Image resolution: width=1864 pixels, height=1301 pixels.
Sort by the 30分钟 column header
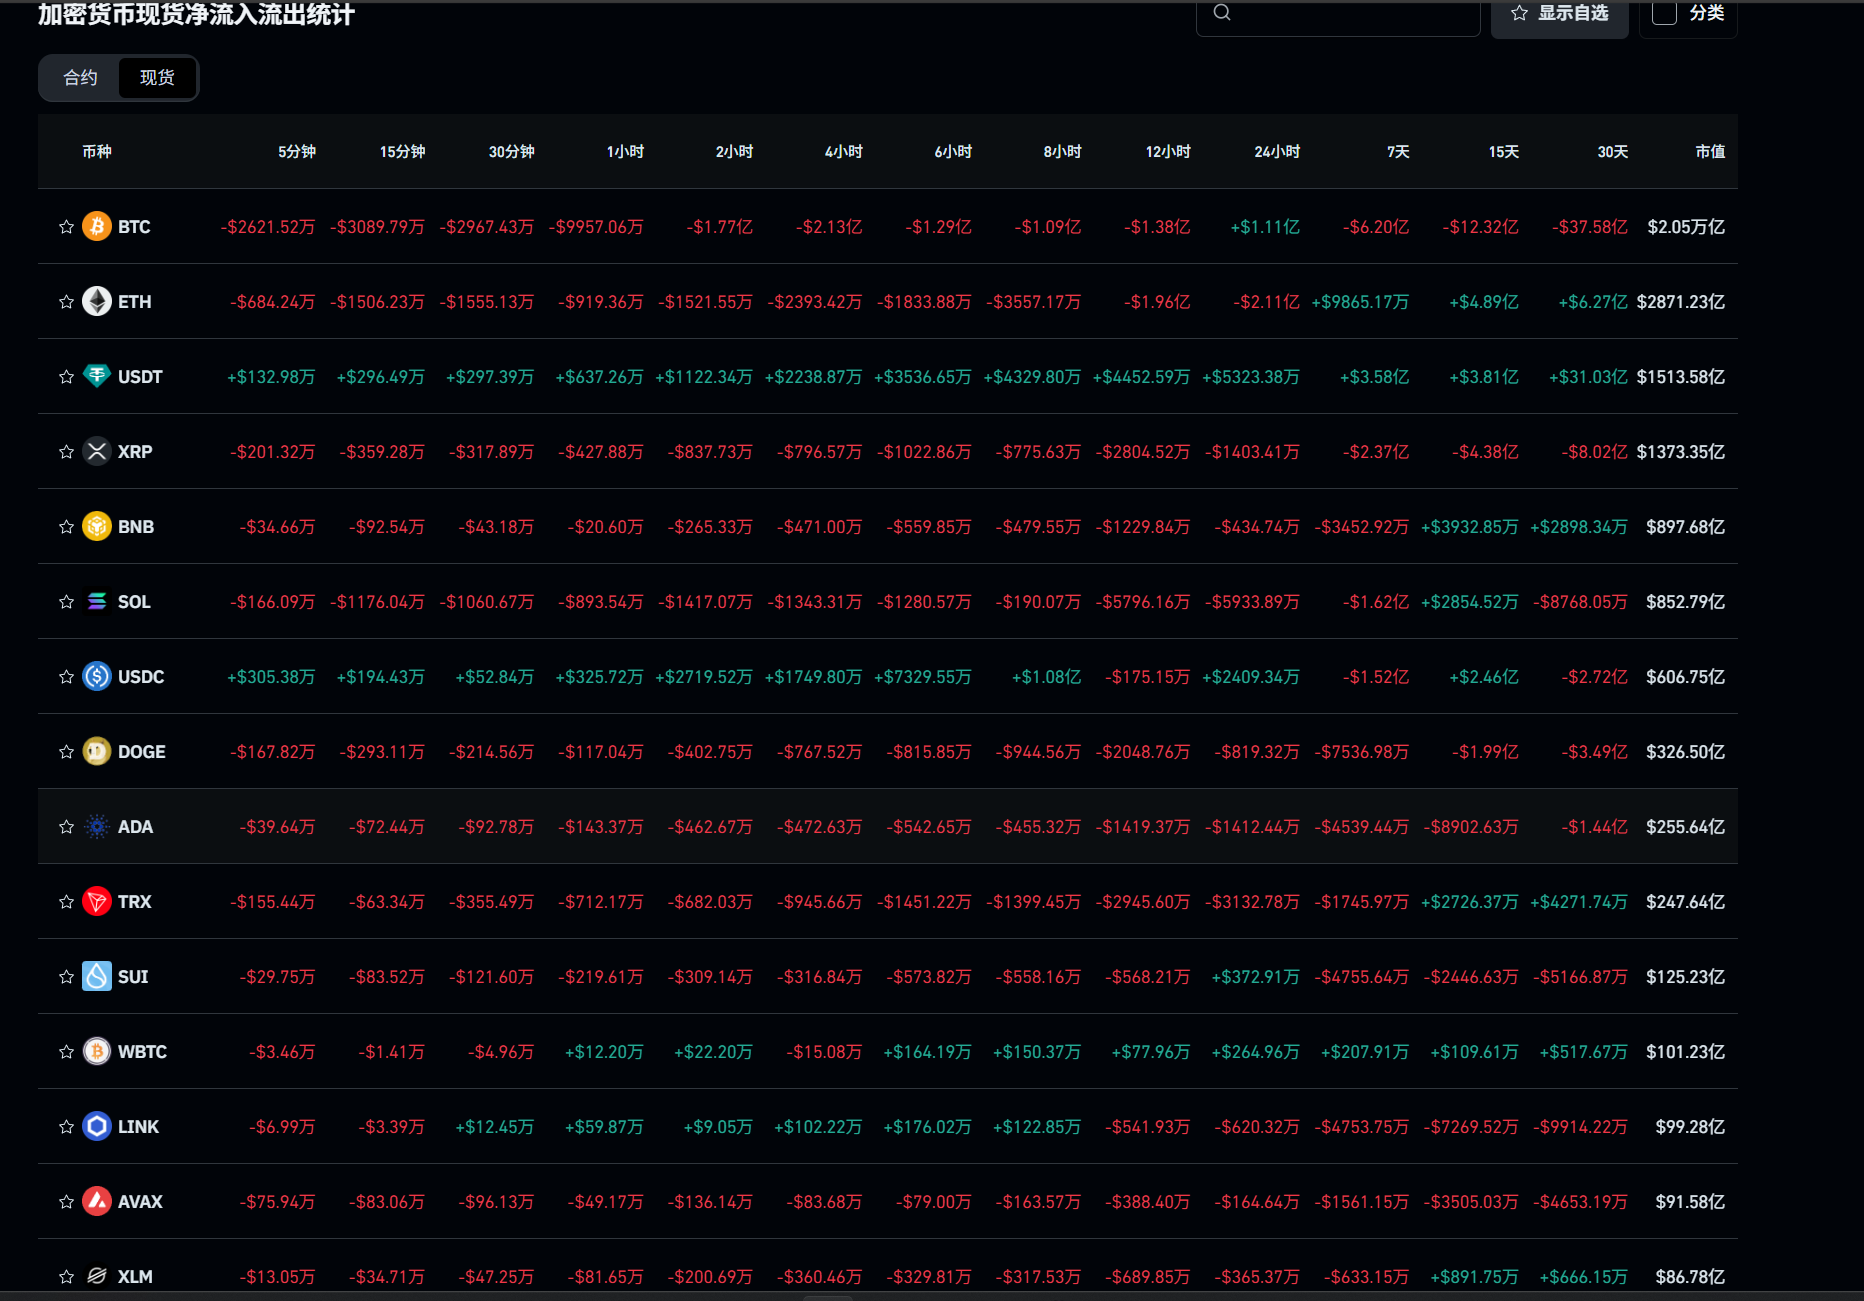[511, 152]
